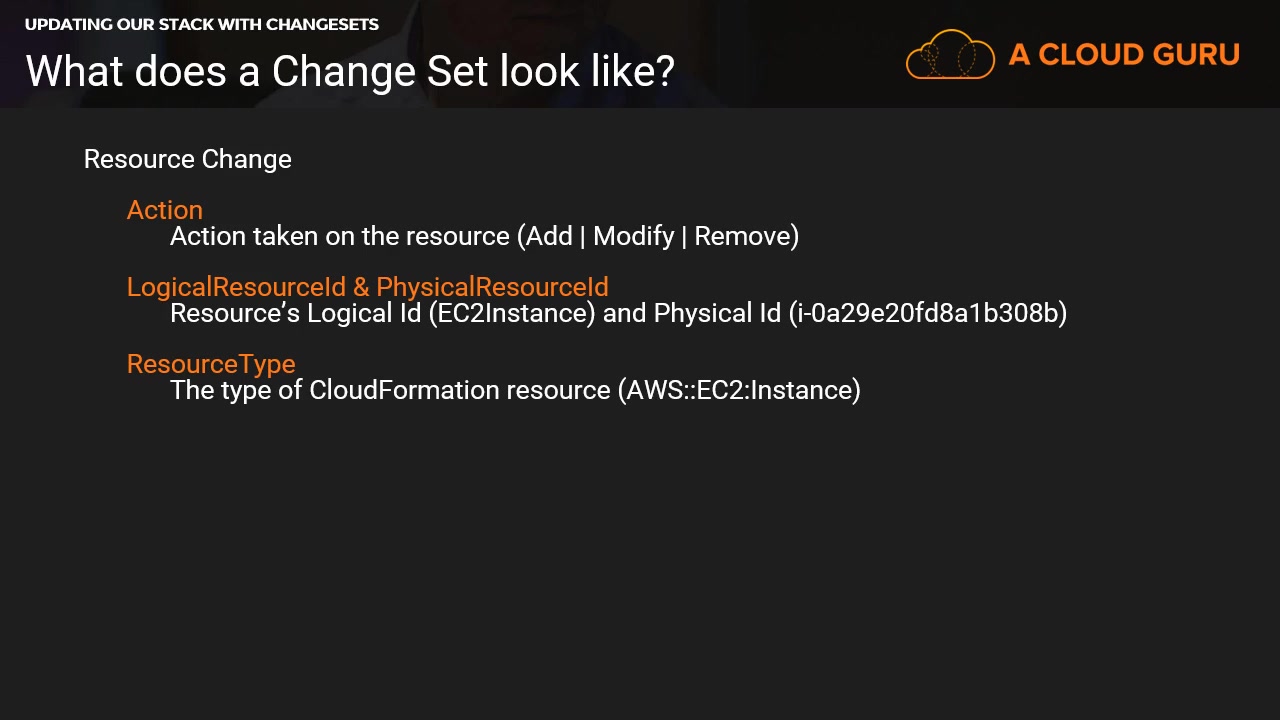Click the "Resource's Logical Id" phrase
1280x720 pixels.
tap(295, 313)
